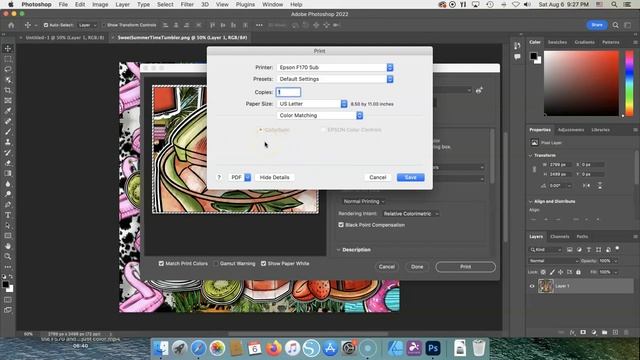Select the Brush tool
This screenshot has height=360, width=640.
pos(8,132)
